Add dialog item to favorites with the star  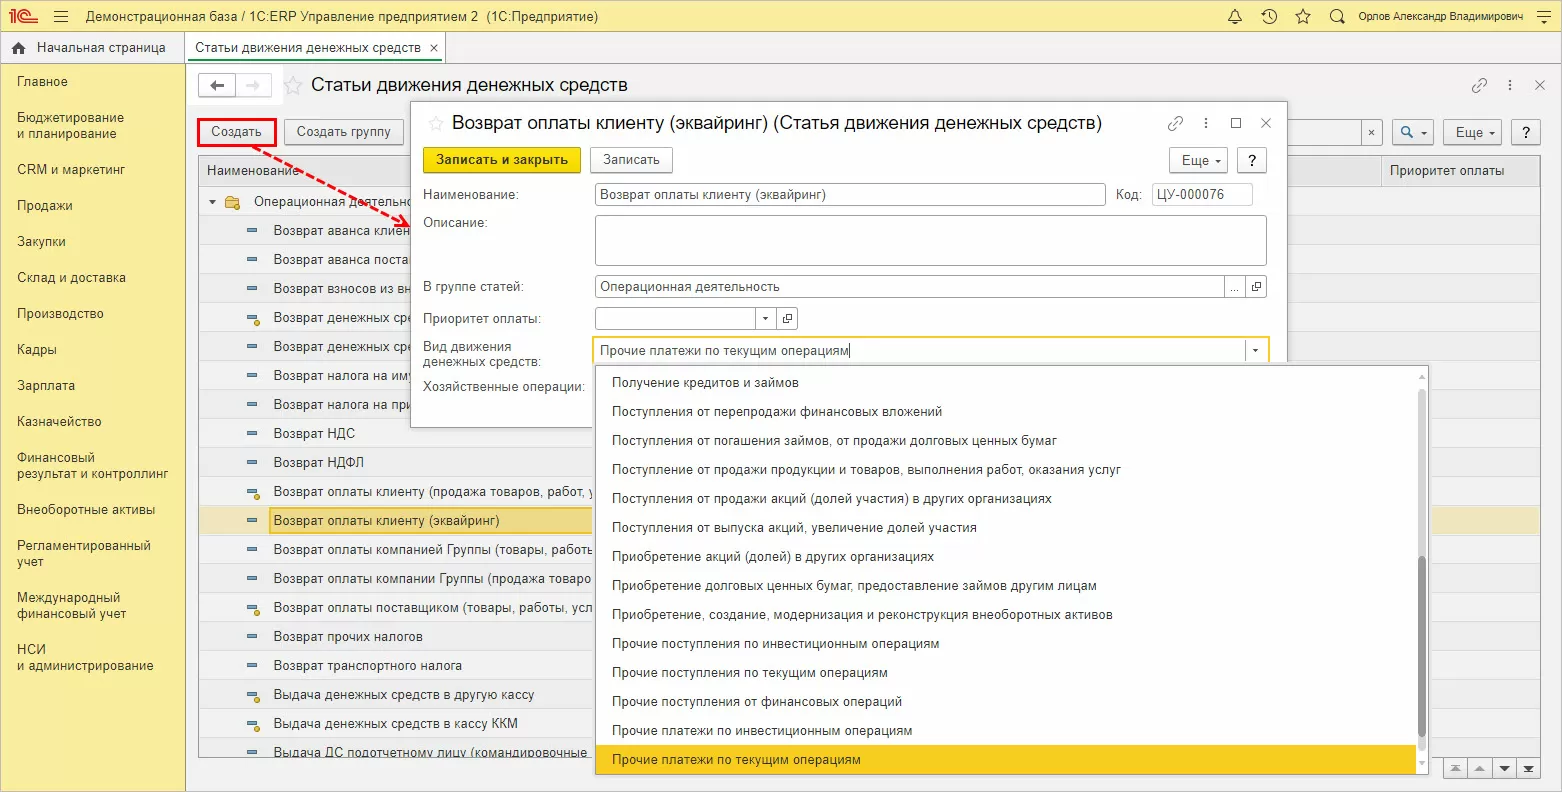point(435,124)
